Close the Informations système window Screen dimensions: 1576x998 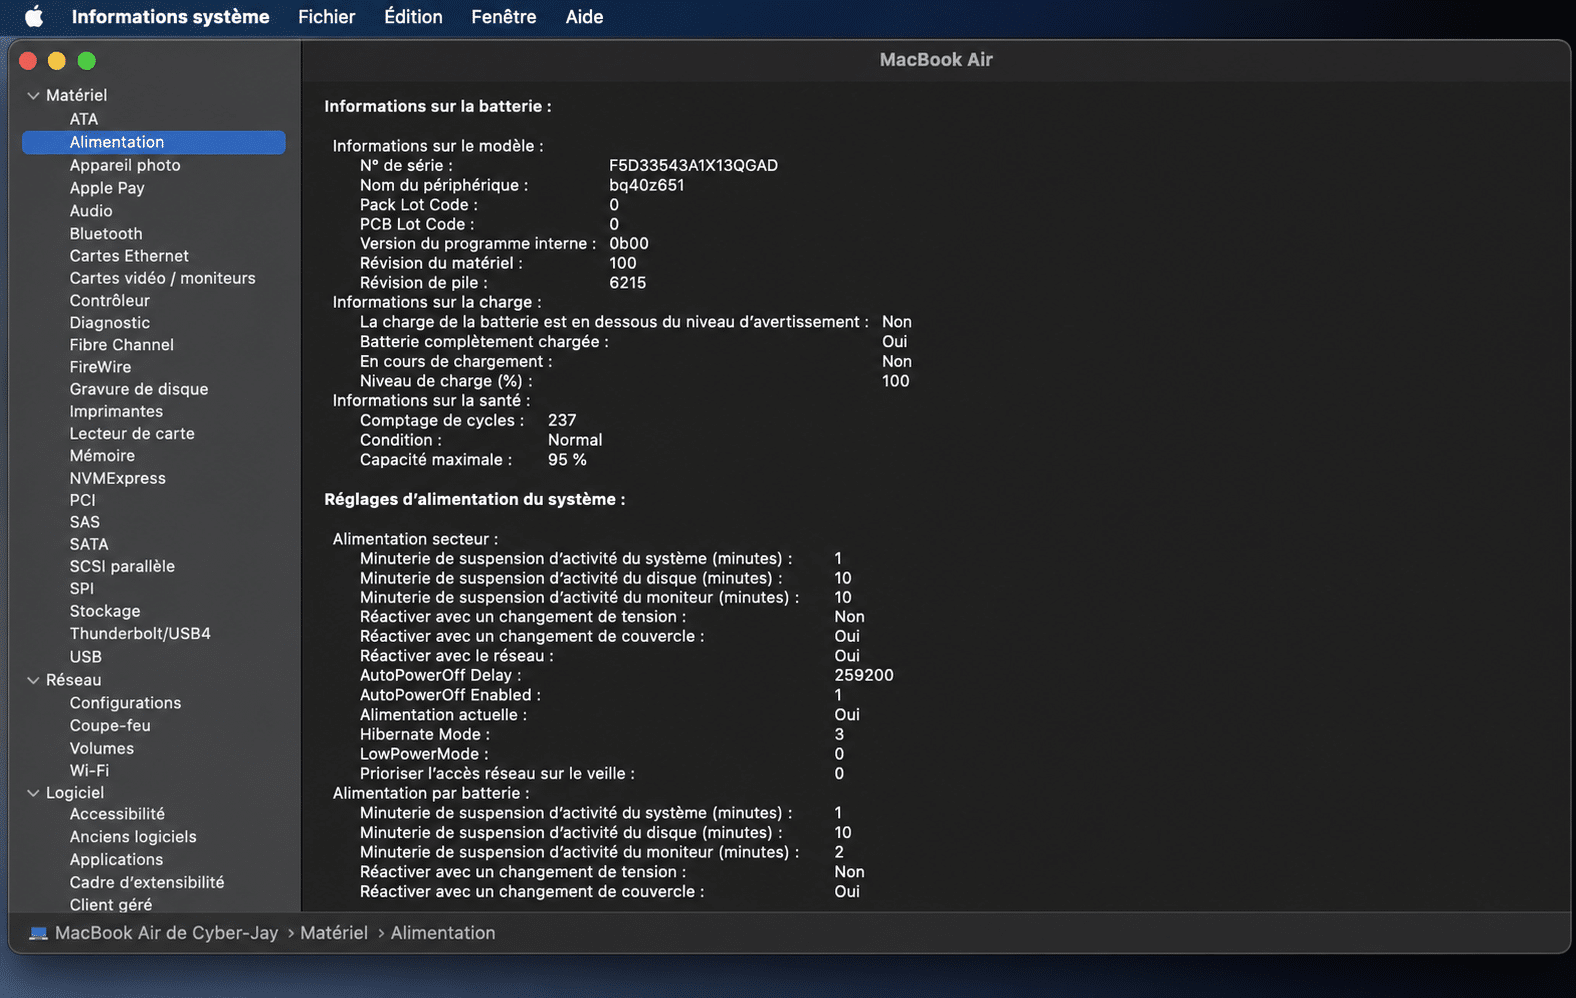click(x=28, y=61)
